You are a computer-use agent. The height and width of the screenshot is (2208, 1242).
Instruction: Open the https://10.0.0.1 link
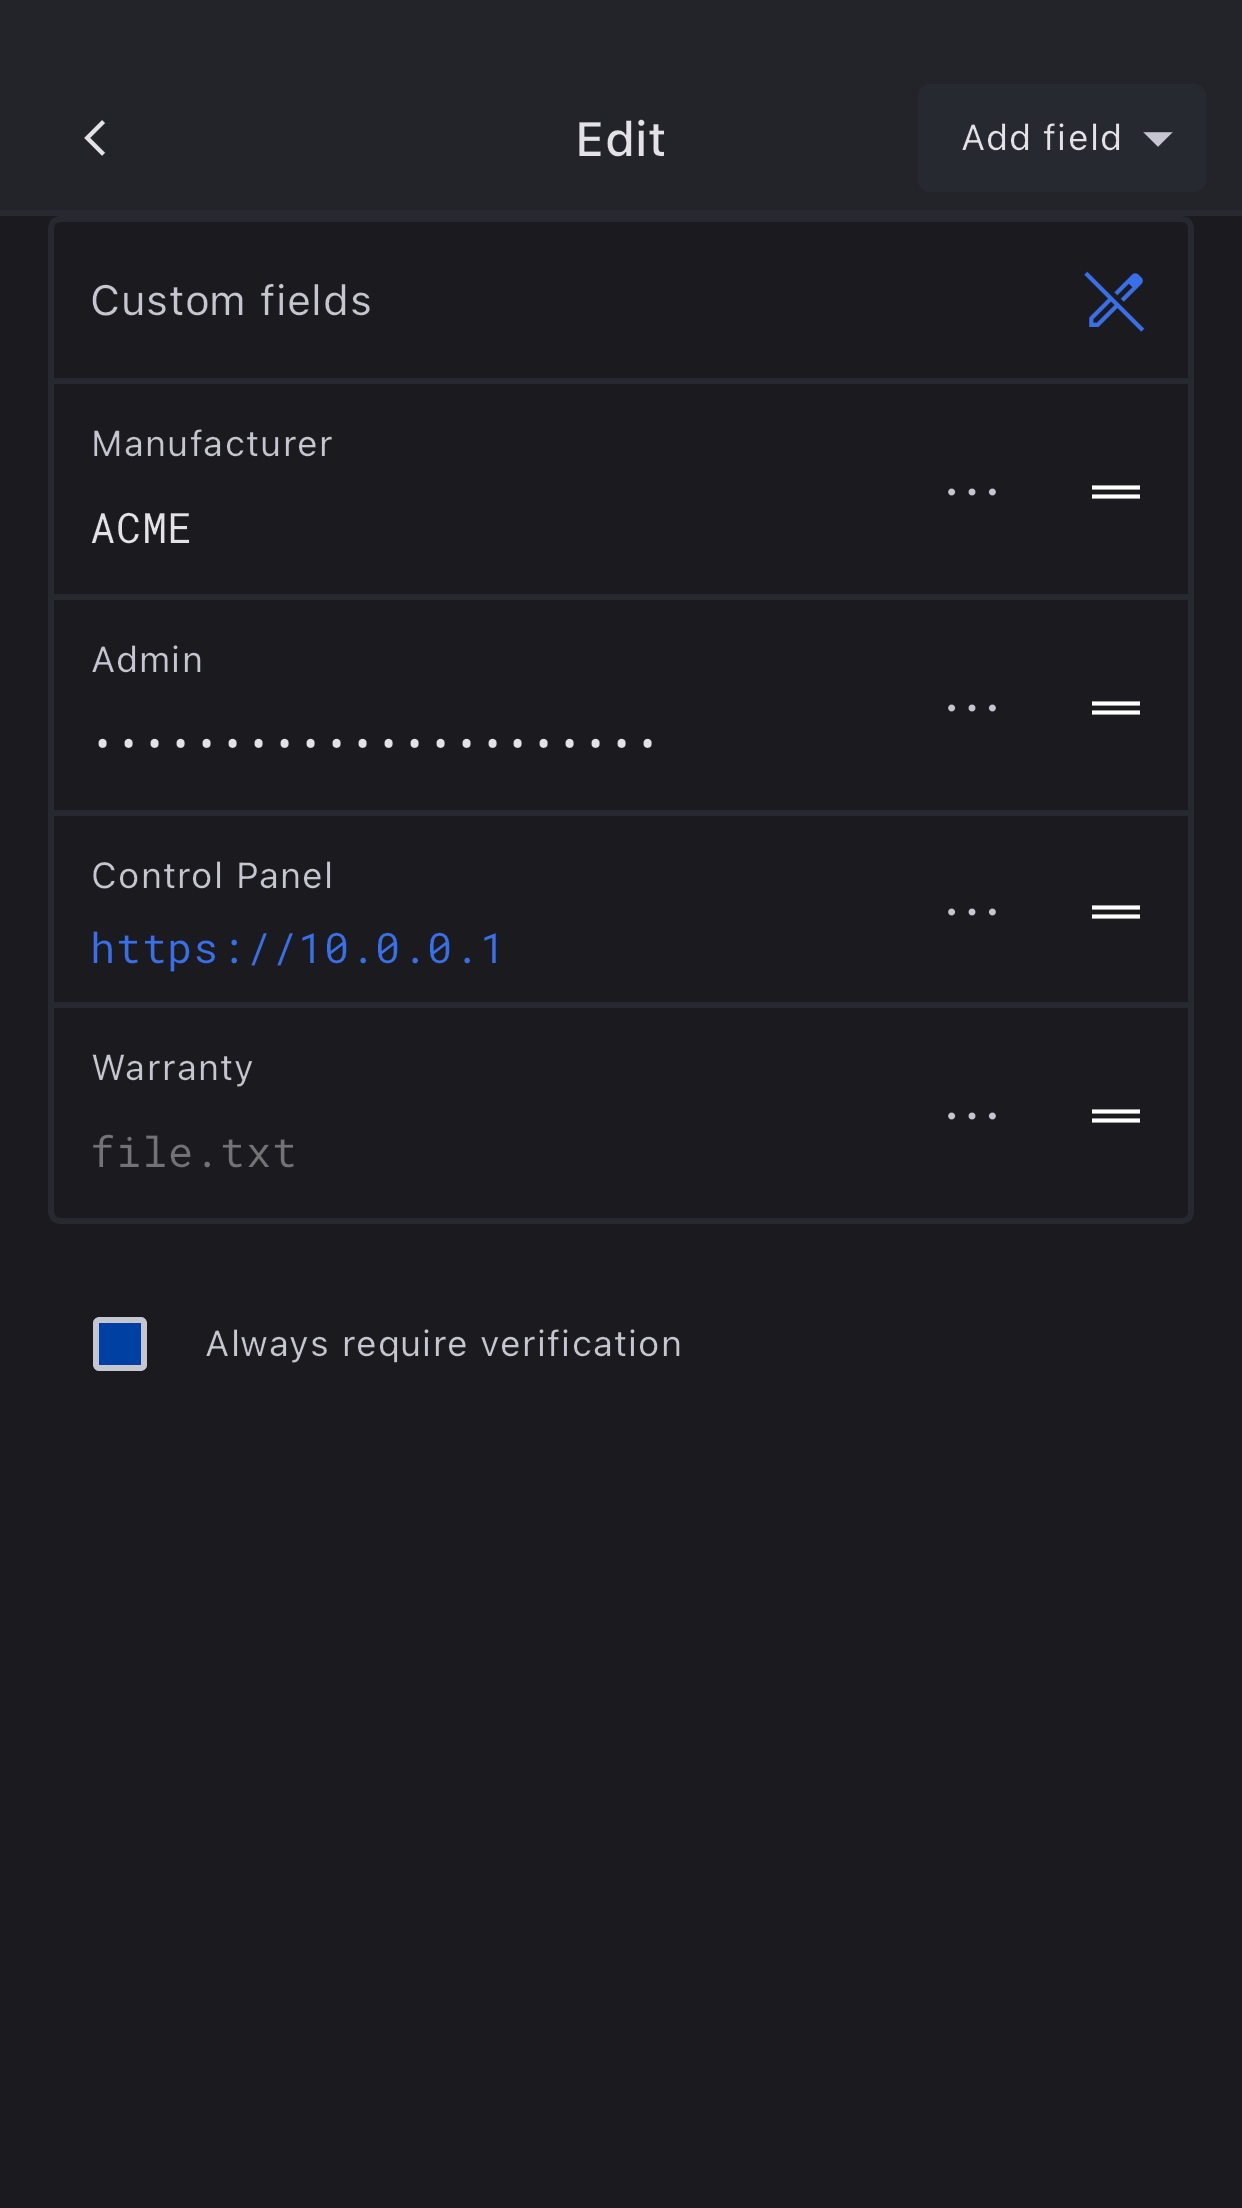pos(297,949)
